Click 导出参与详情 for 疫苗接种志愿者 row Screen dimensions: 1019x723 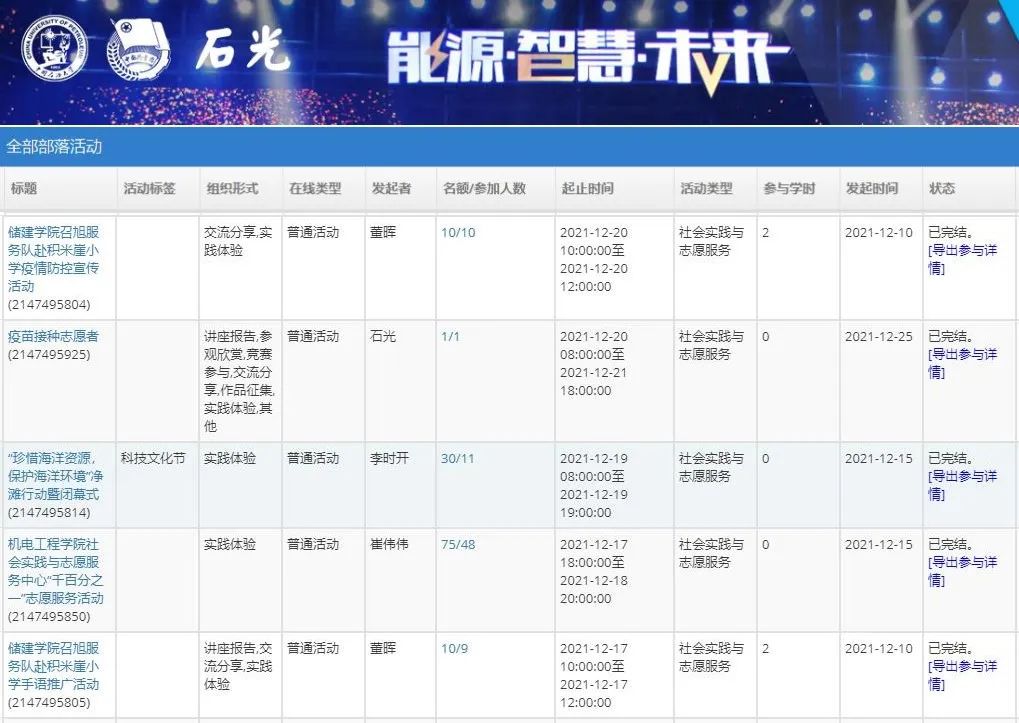[963, 364]
